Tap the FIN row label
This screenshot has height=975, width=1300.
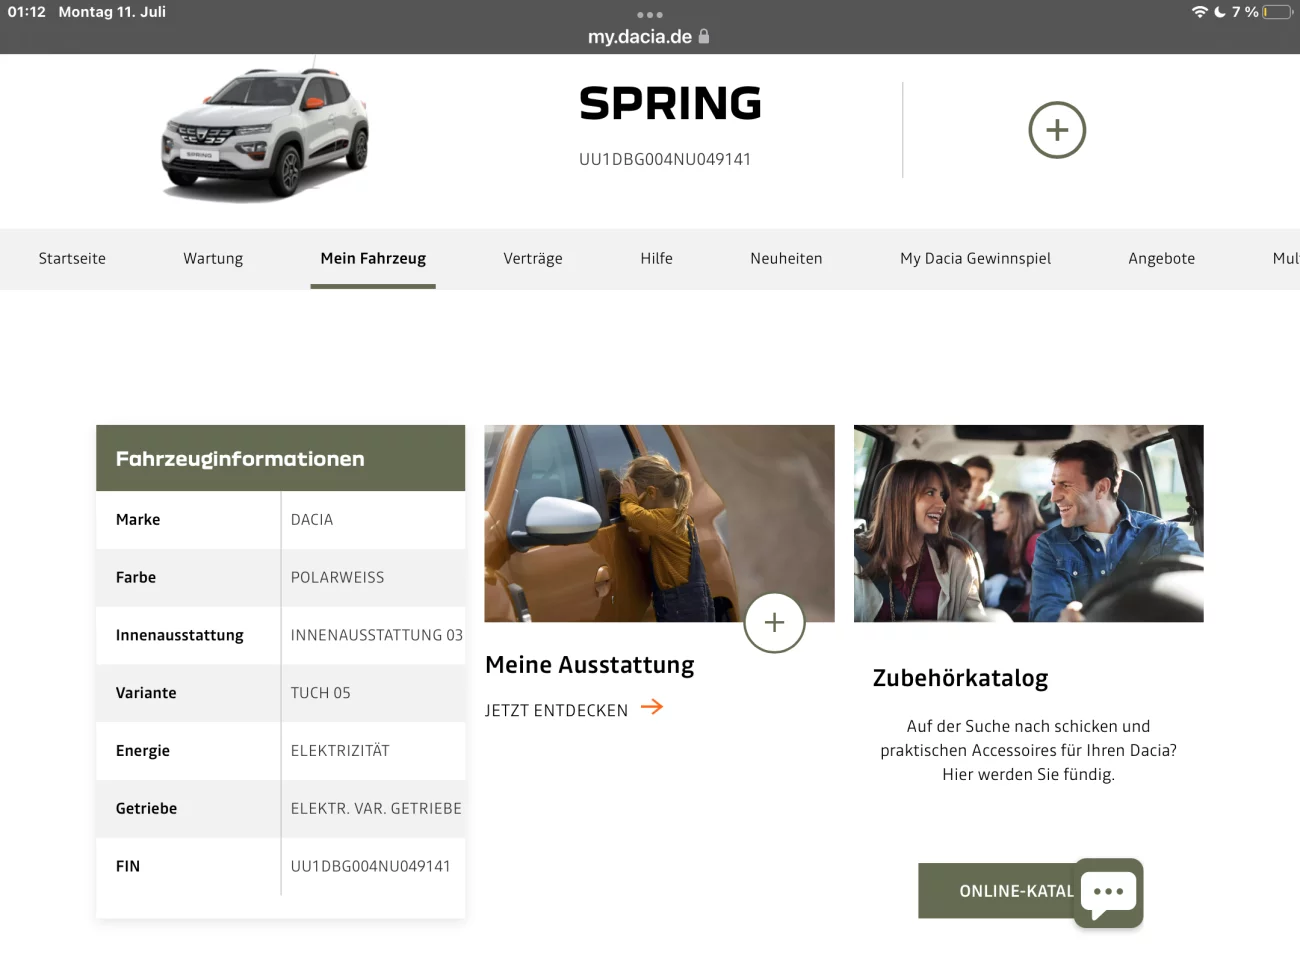[128, 866]
